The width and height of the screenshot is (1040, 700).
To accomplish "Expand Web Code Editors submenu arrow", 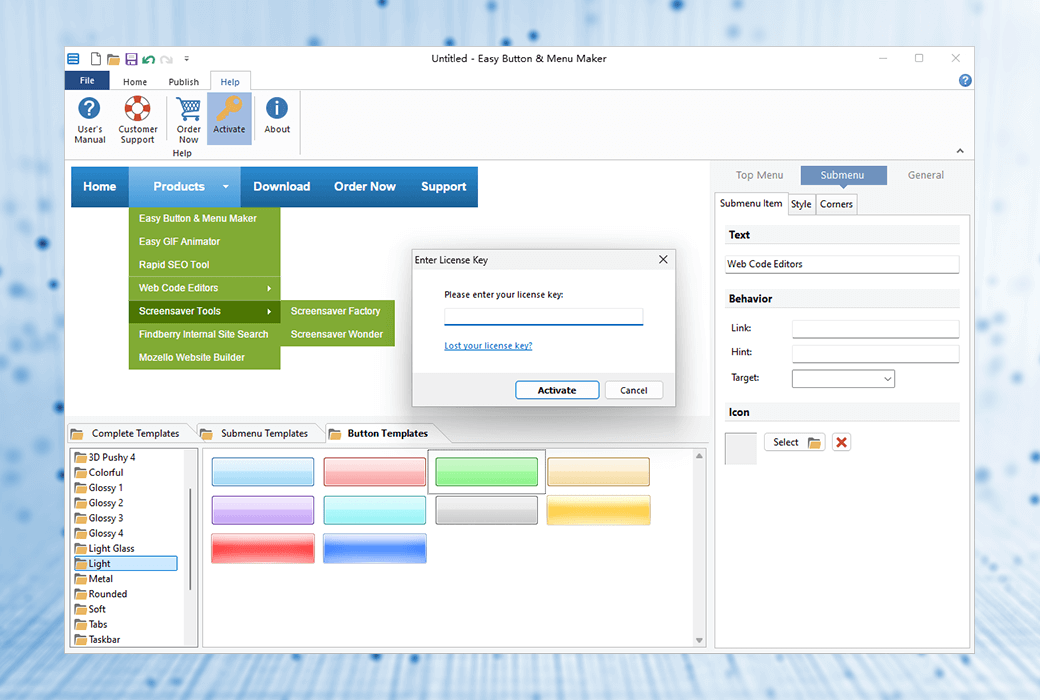I will (x=269, y=289).
